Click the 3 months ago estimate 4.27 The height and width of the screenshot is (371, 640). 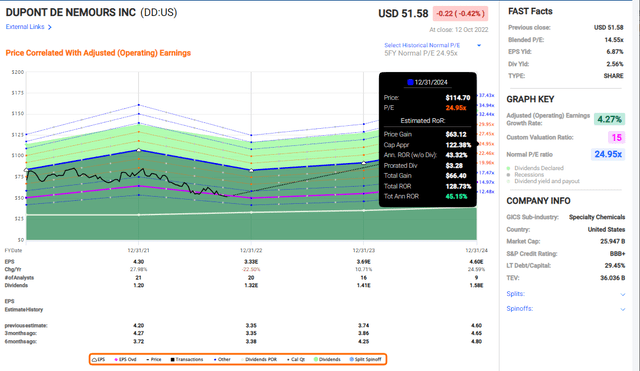[138, 333]
